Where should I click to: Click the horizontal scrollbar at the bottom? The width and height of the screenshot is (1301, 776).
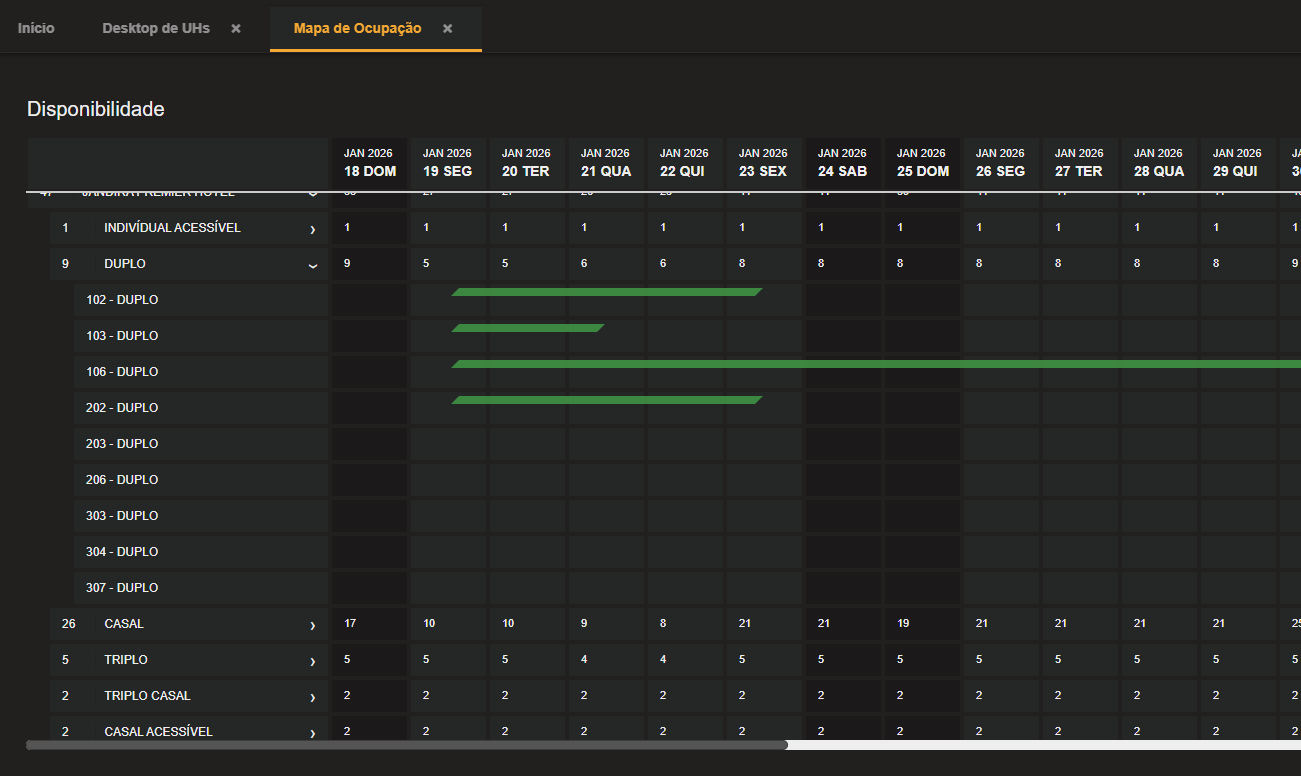click(406, 744)
